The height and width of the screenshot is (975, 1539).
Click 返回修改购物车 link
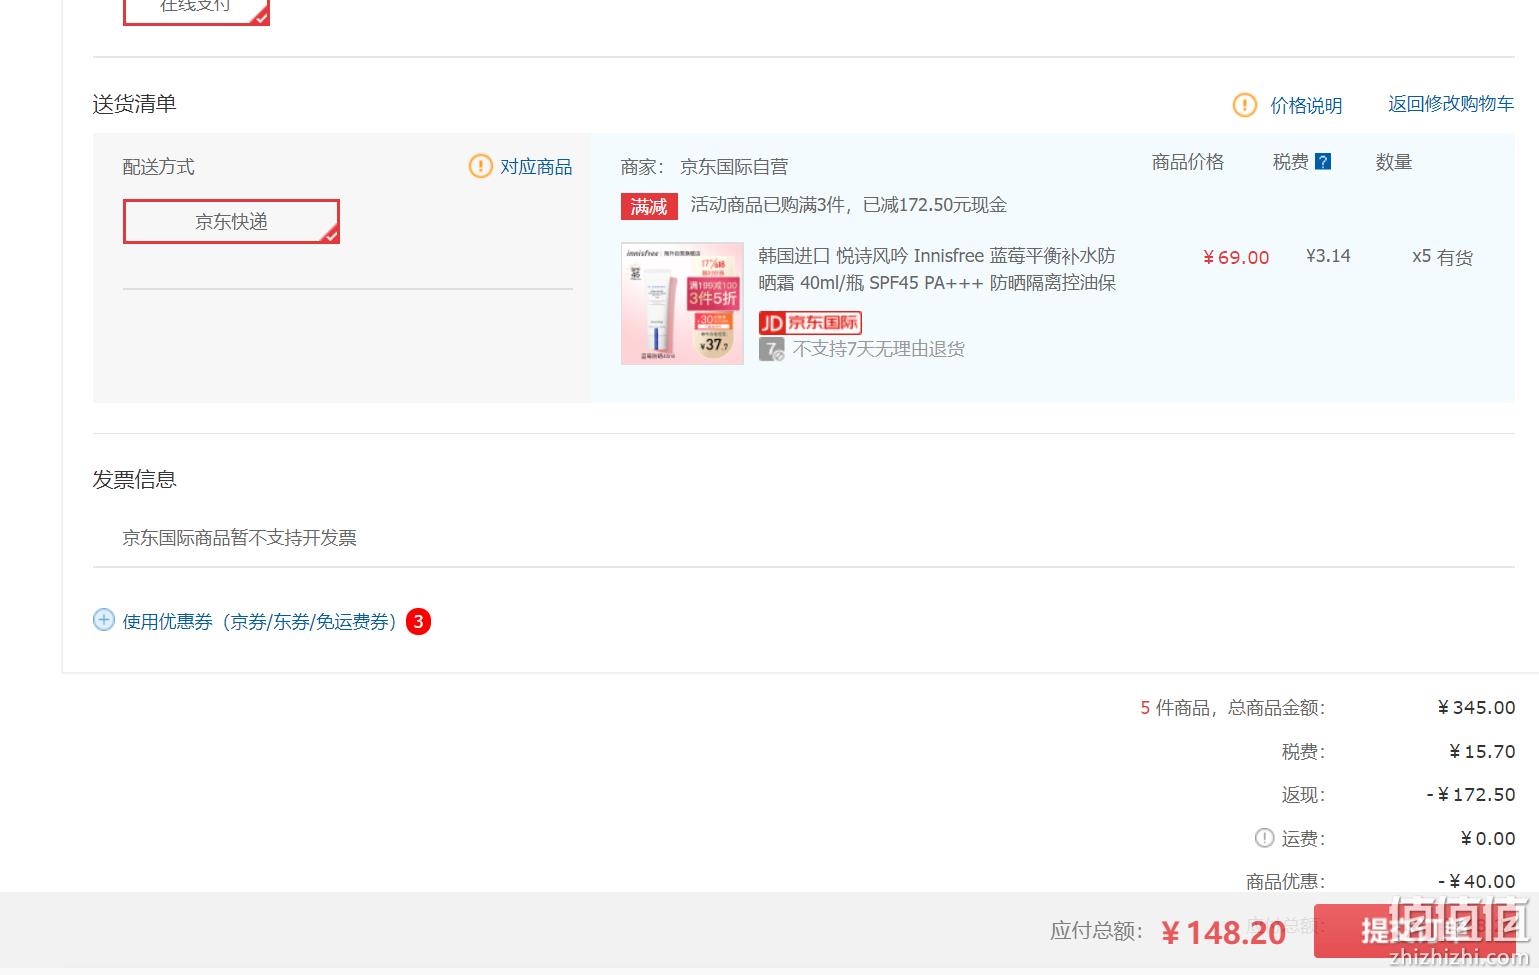[x=1451, y=104]
